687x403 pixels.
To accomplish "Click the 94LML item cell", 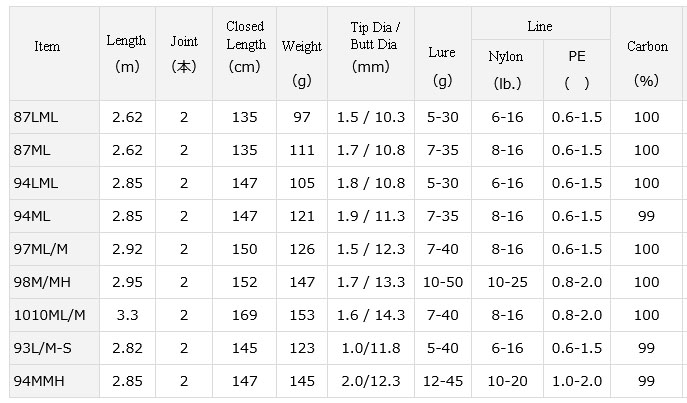I will click(x=54, y=183).
